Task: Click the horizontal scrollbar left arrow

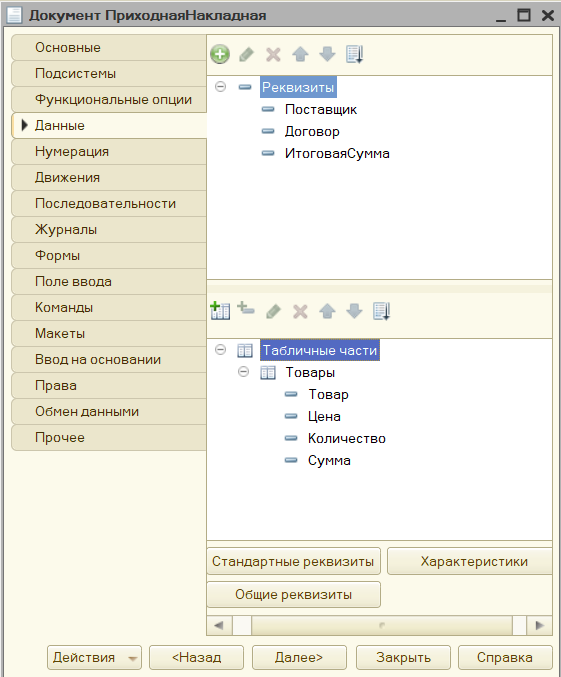Action: 219,625
